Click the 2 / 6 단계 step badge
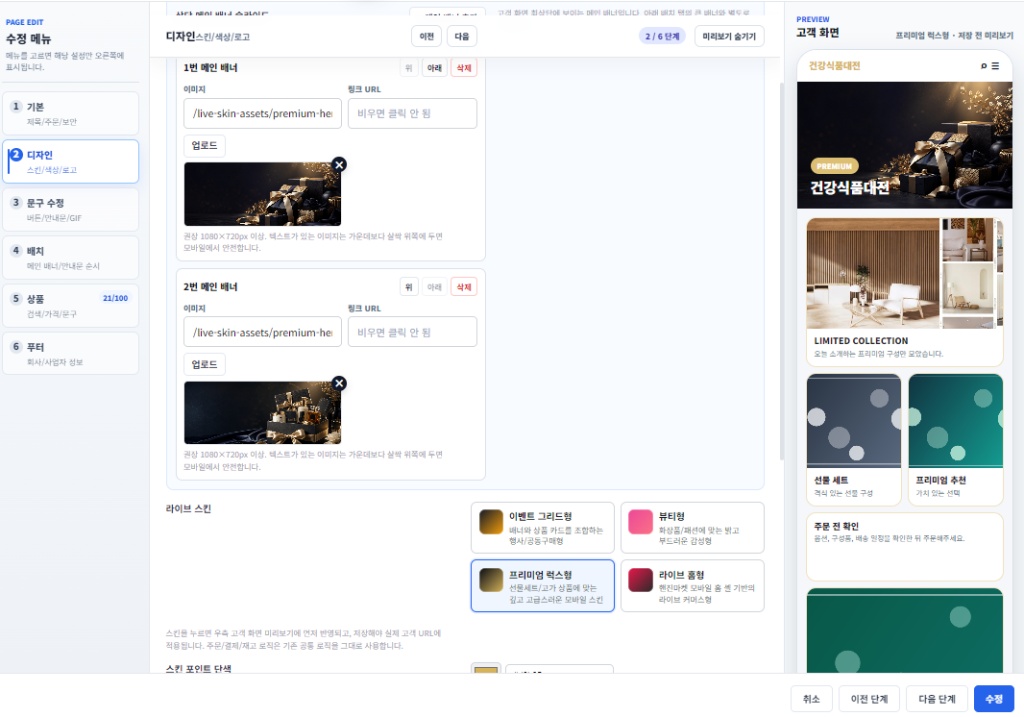Image resolution: width=1024 pixels, height=717 pixels. point(662,37)
